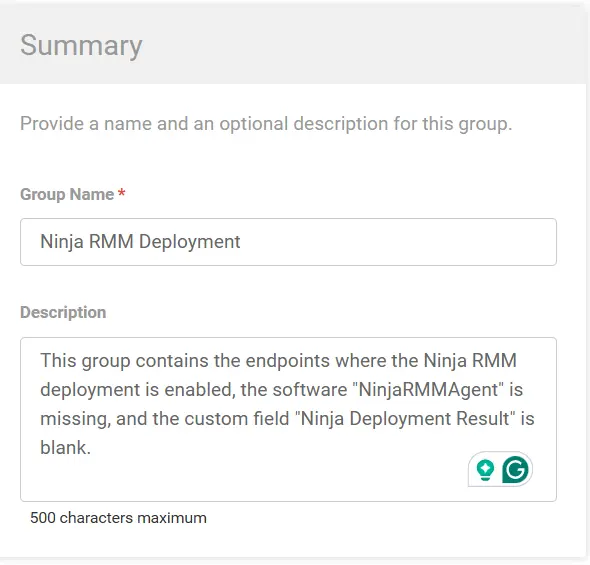Click the Group Name input field
This screenshot has width=590, height=565.
pos(288,242)
